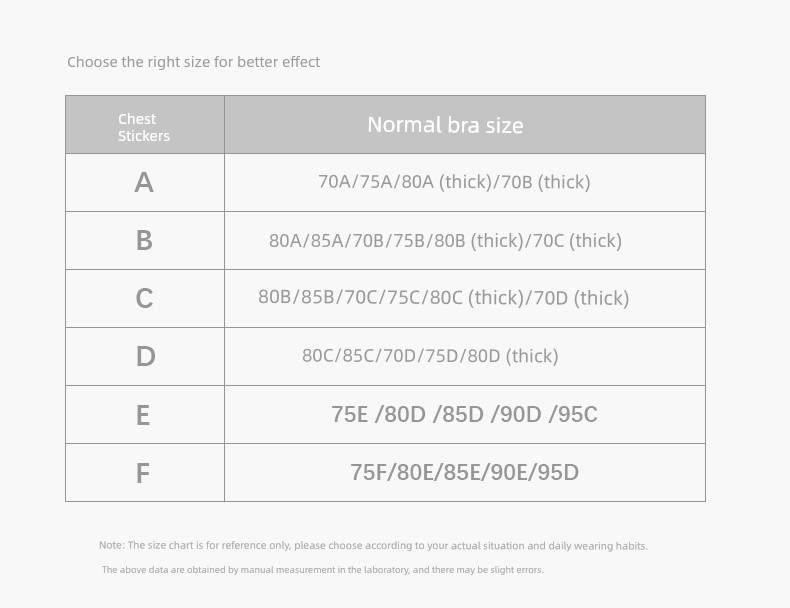
Task: Click the 'Choose the right size' heading text
Action: pos(193,62)
